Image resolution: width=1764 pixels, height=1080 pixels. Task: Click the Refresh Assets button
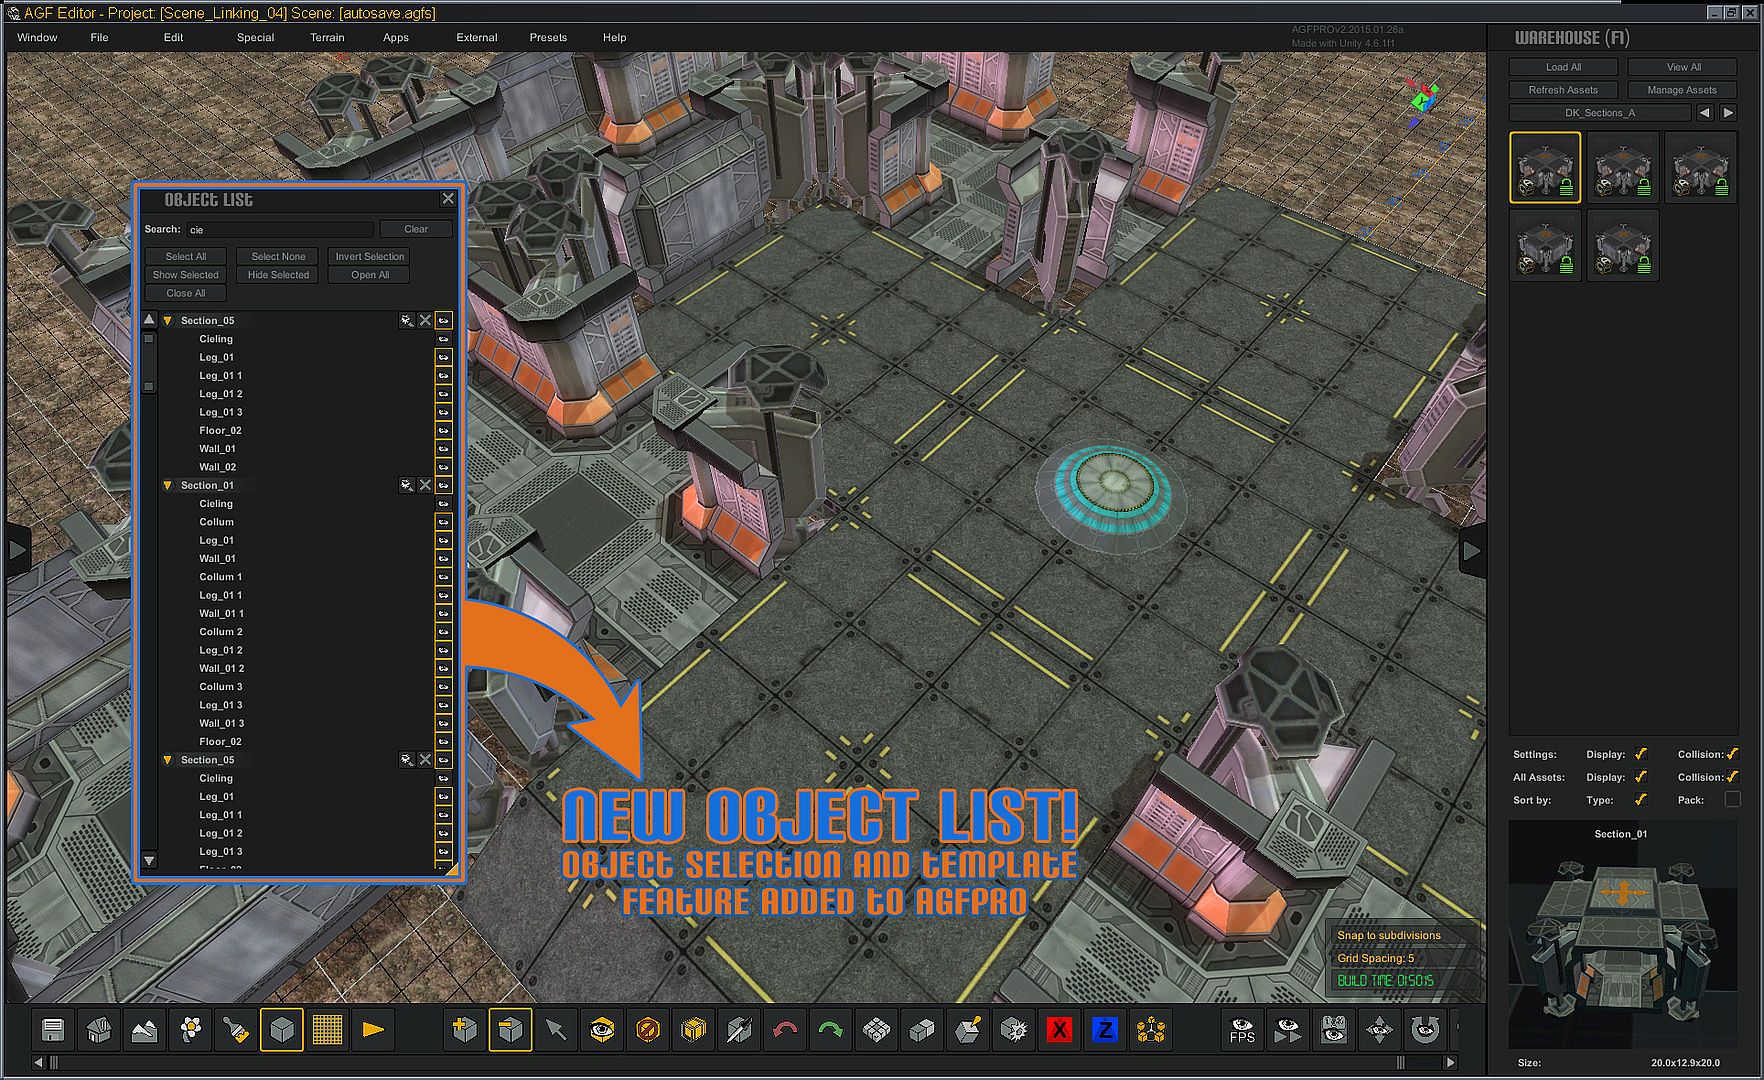click(1562, 90)
